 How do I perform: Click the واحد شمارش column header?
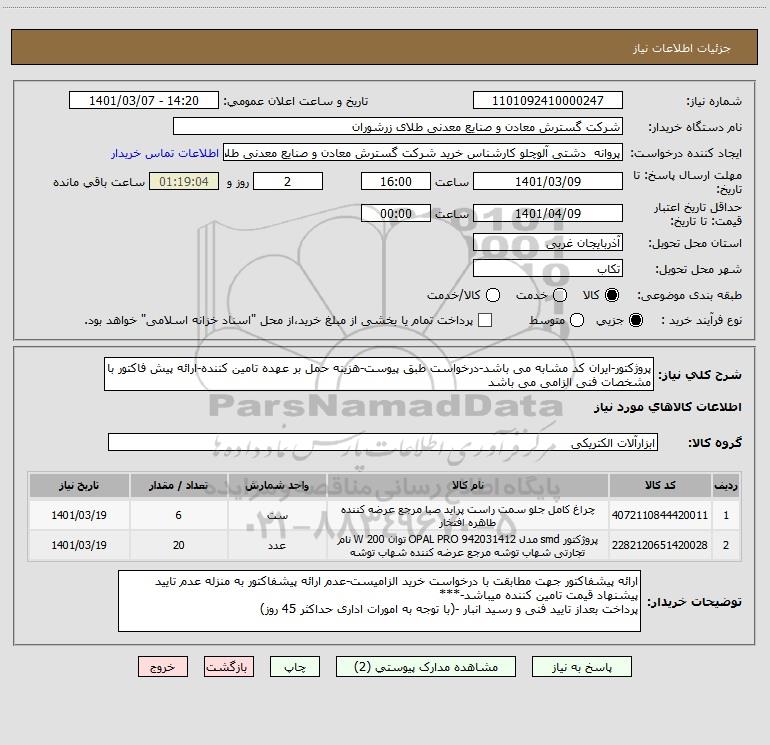(x=277, y=485)
